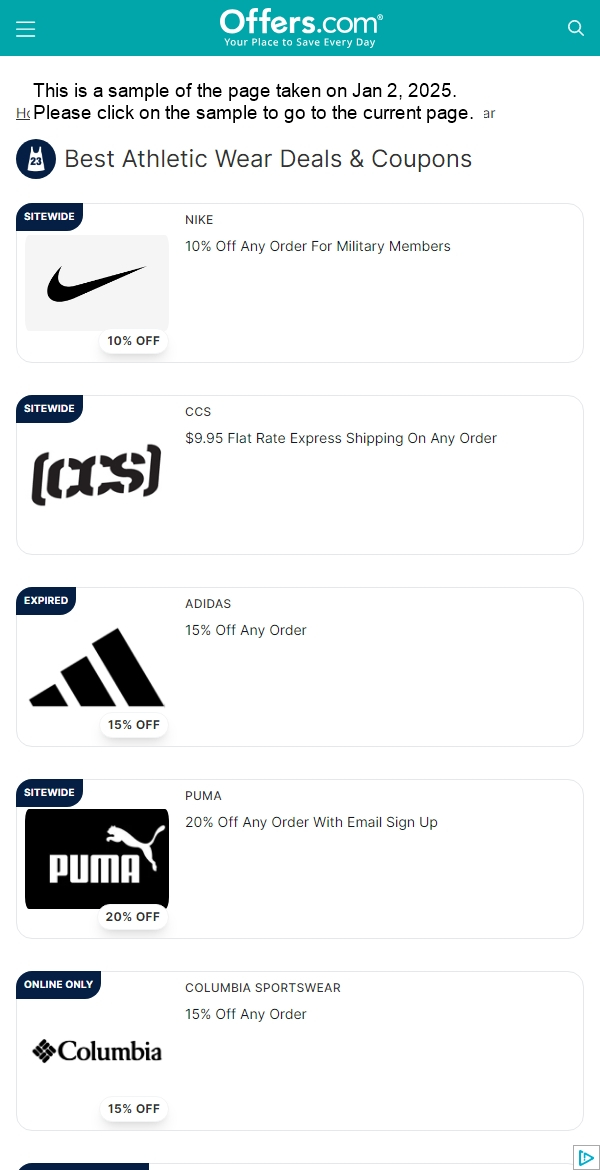Open Adidas 15% Off Any Order offer
The image size is (600, 1170).
pos(246,631)
